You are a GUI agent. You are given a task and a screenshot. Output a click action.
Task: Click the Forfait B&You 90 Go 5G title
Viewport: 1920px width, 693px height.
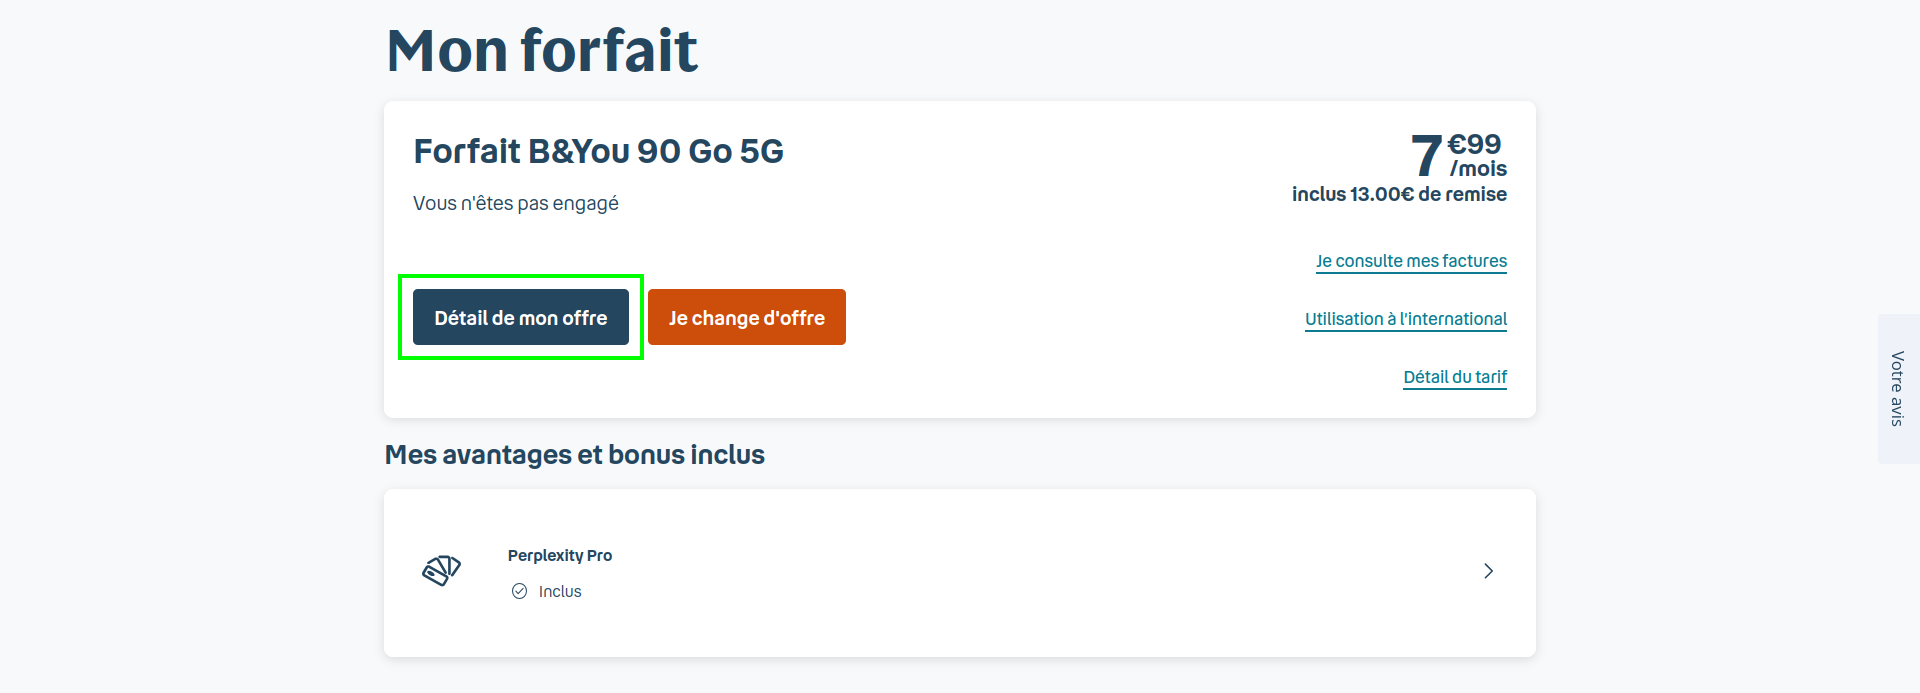(x=598, y=151)
